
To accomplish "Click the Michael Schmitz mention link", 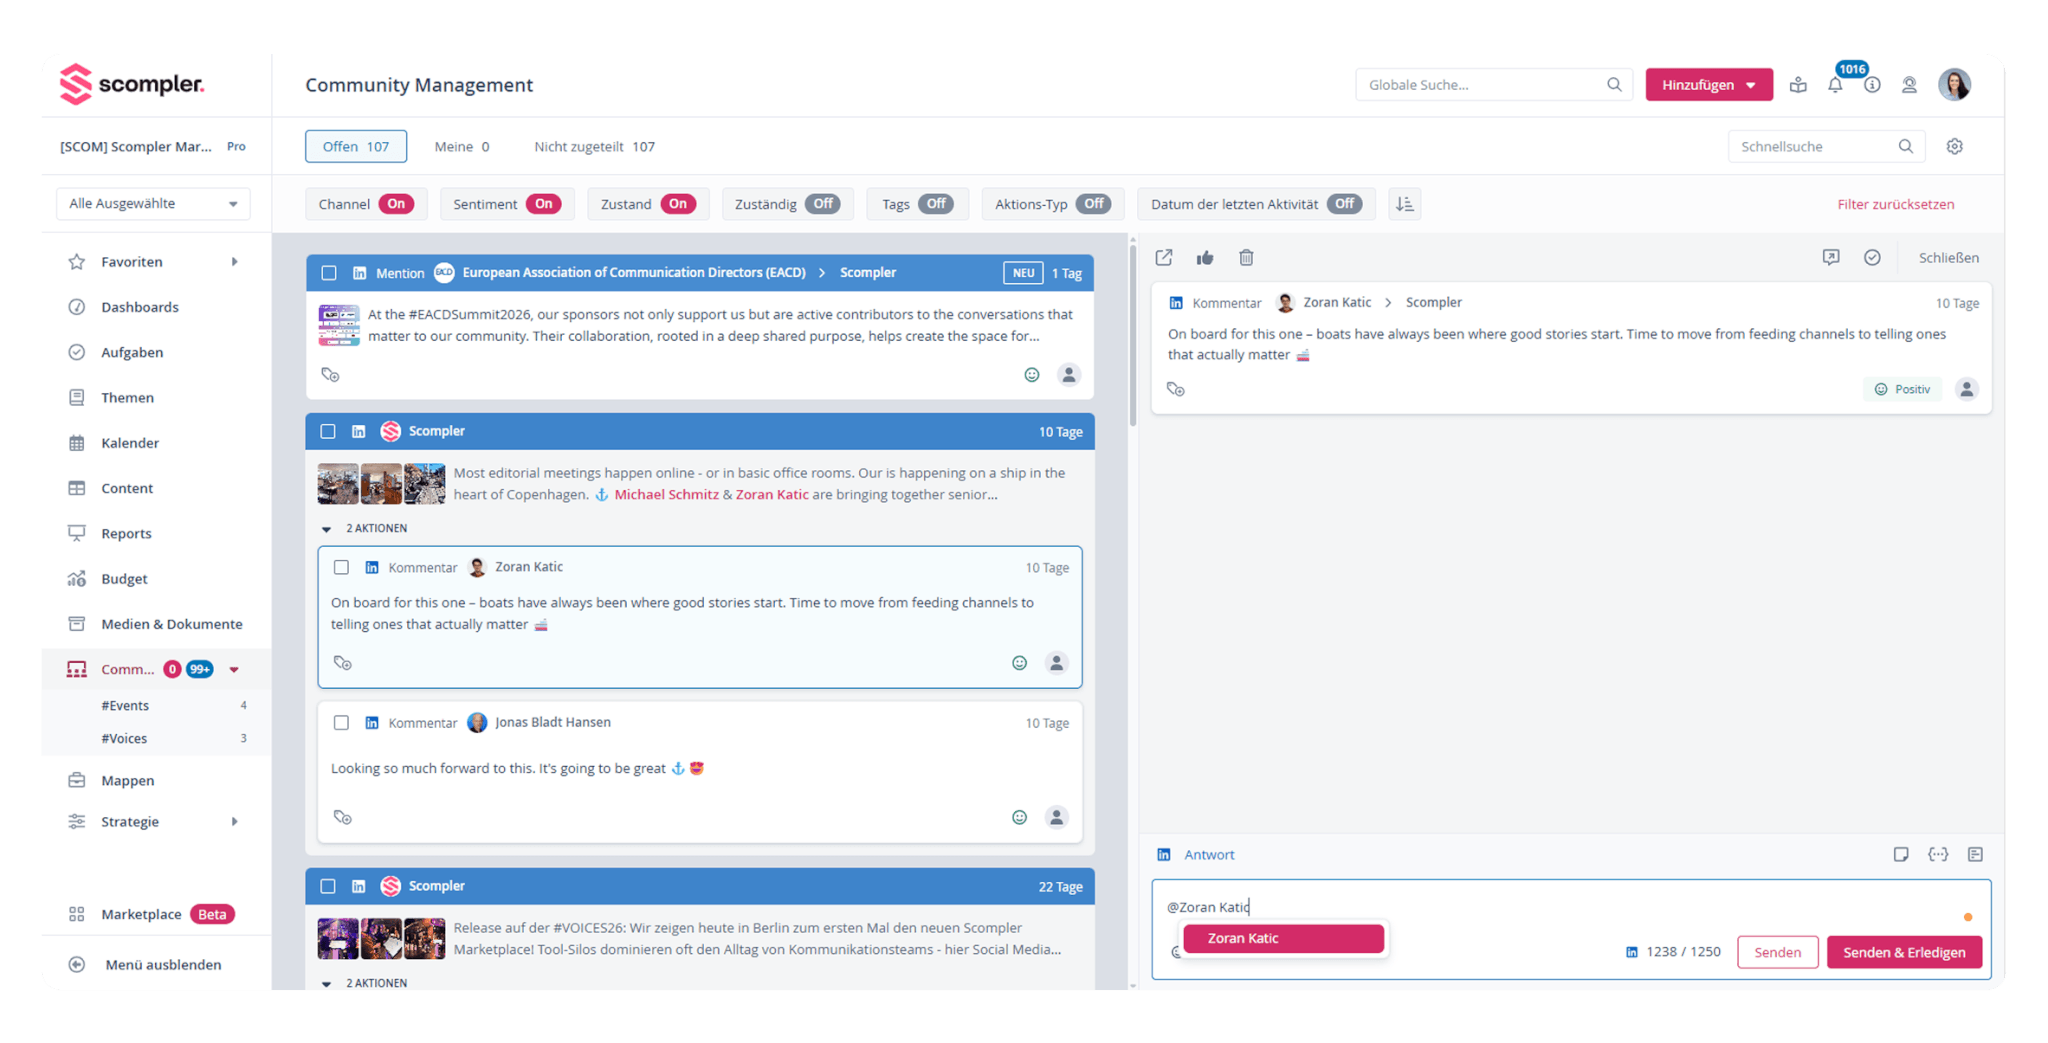I will pyautogui.click(x=666, y=495).
